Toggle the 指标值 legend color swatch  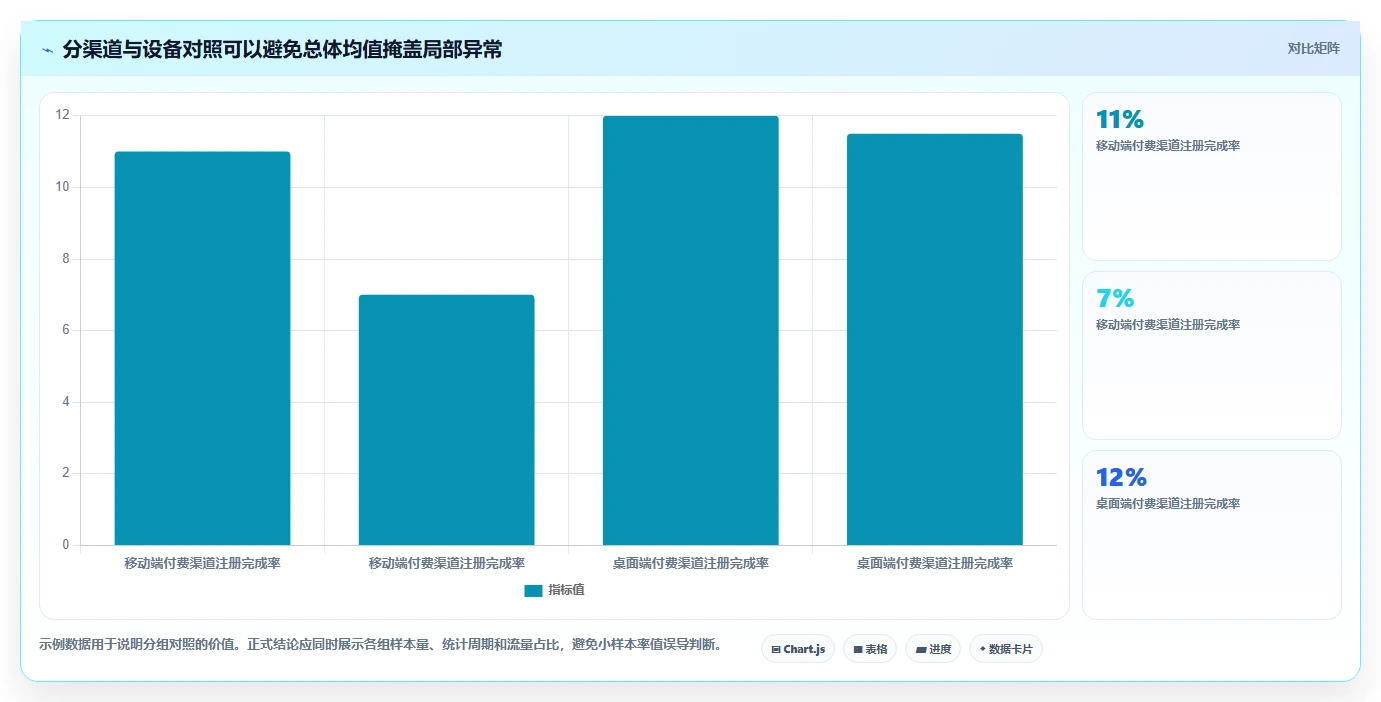[x=533, y=591]
